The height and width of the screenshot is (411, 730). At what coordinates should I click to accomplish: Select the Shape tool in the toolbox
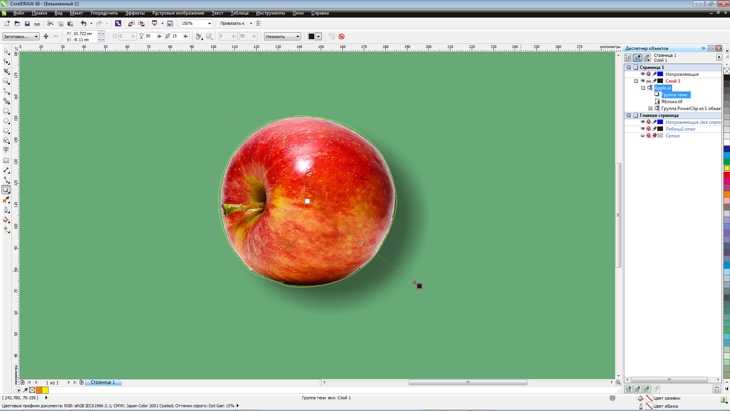pyautogui.click(x=7, y=62)
